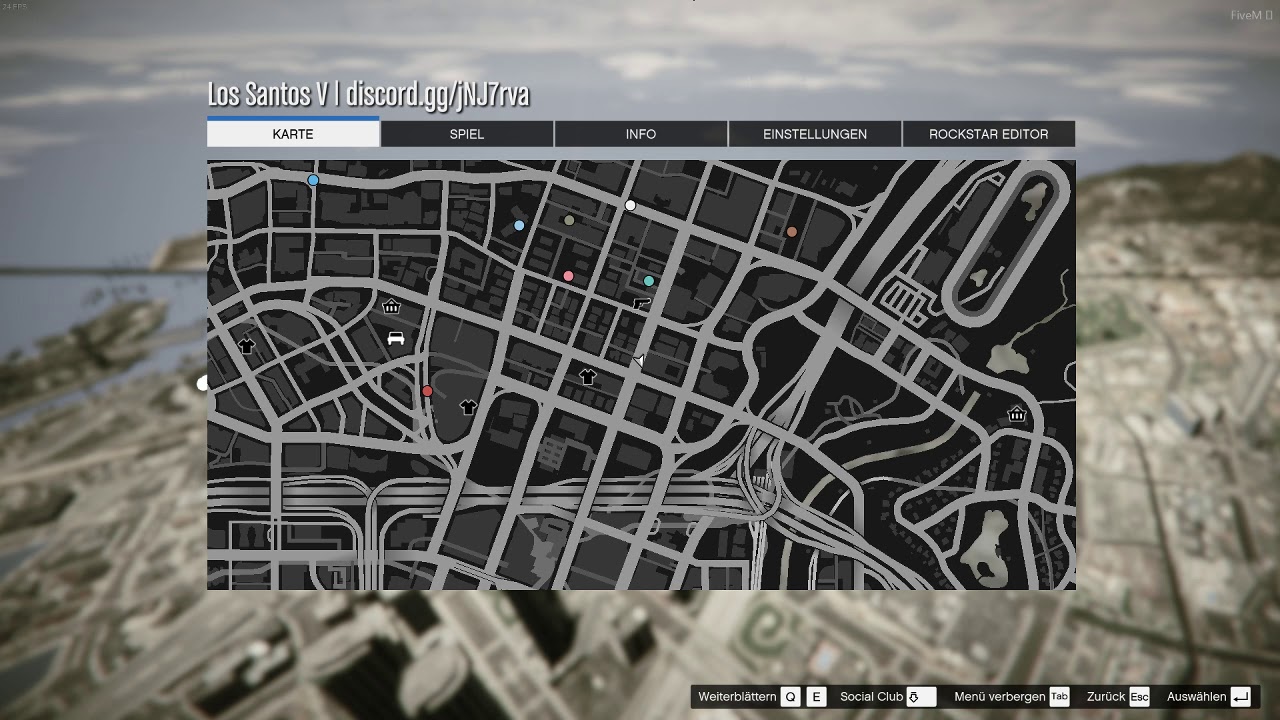Image resolution: width=1280 pixels, height=720 pixels.
Task: Select light-blue blip beside the olive blip
Action: tap(519, 225)
